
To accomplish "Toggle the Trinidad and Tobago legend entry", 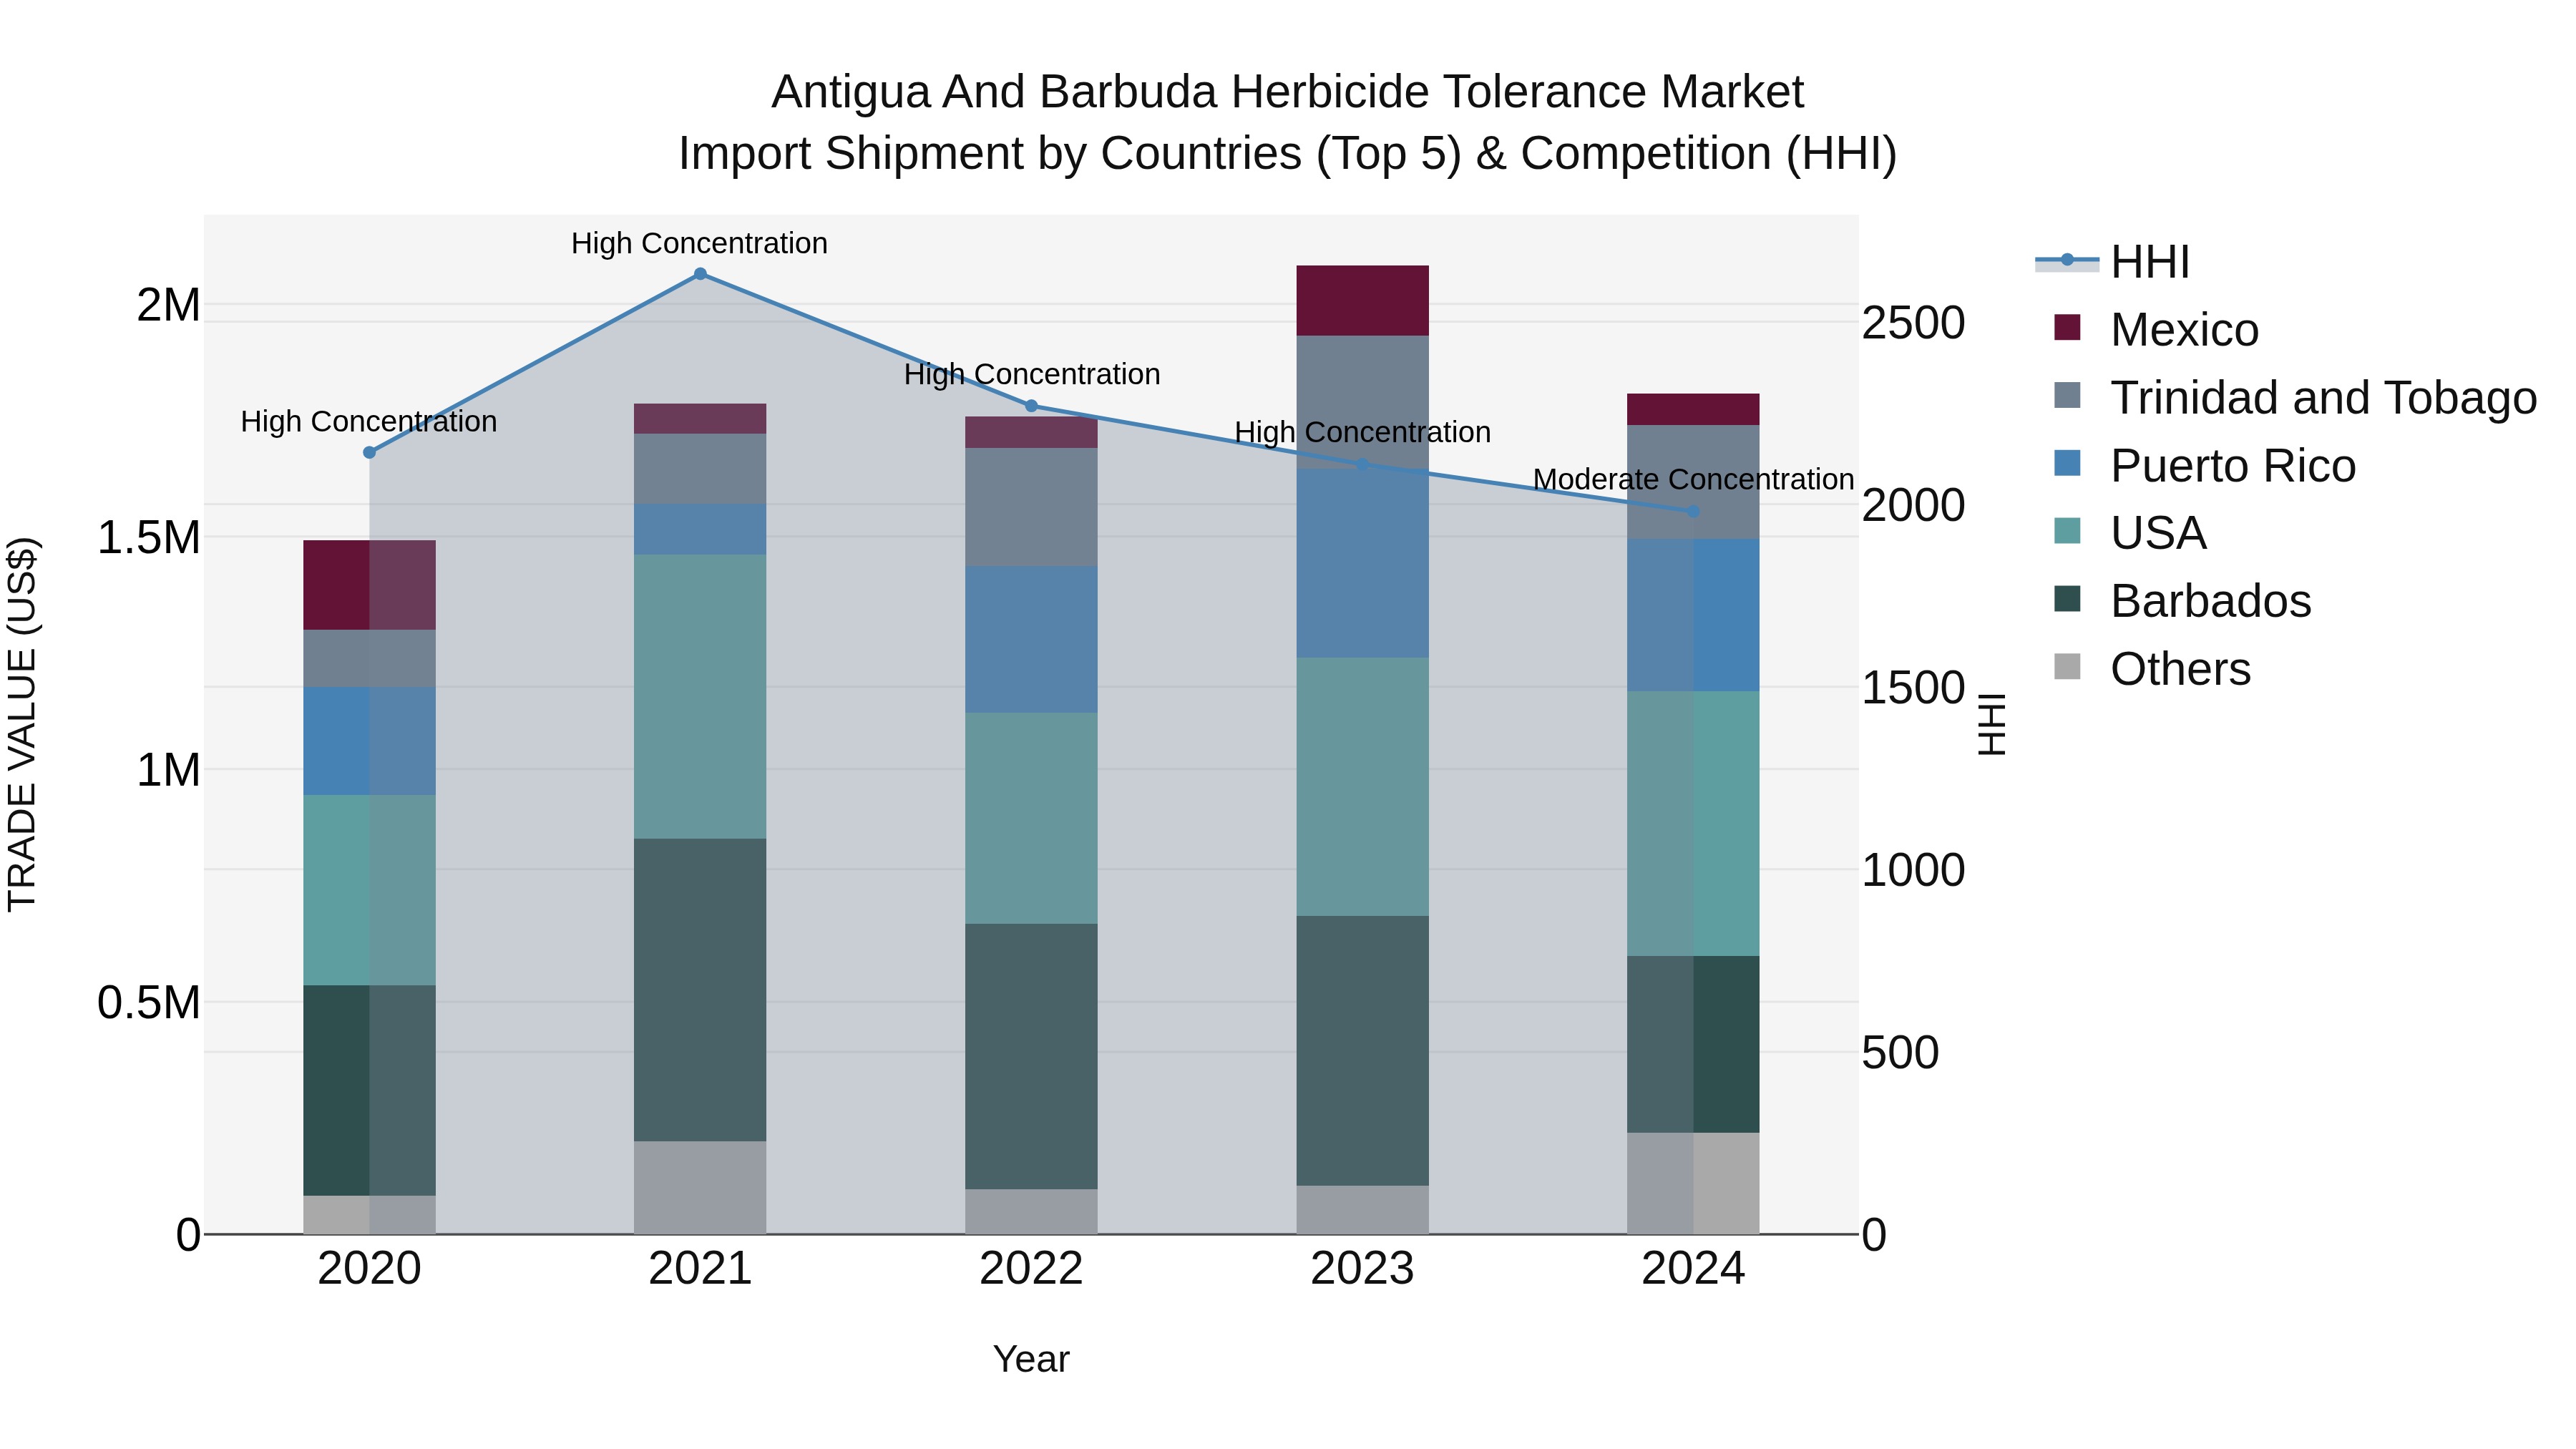I will [2295, 397].
